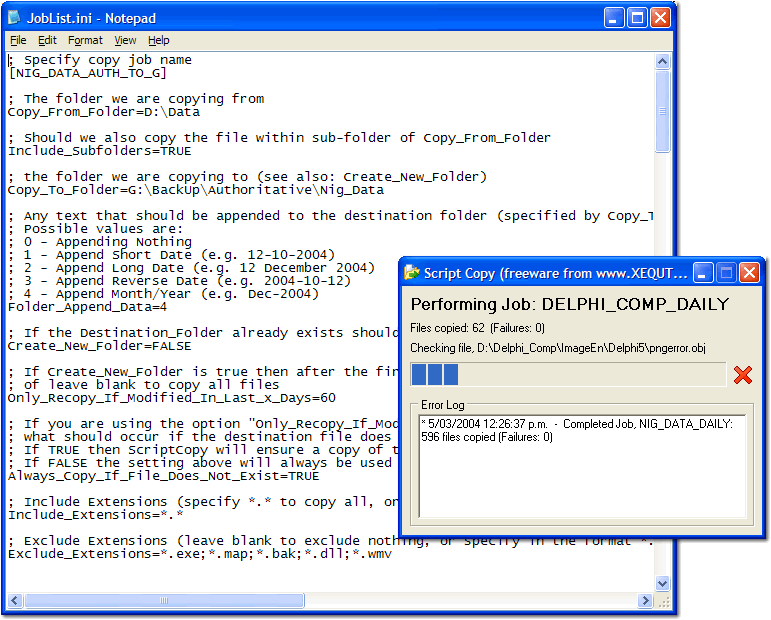Click the horizontal scrollbar right arrow
The height and width of the screenshot is (620, 771).
(645, 600)
